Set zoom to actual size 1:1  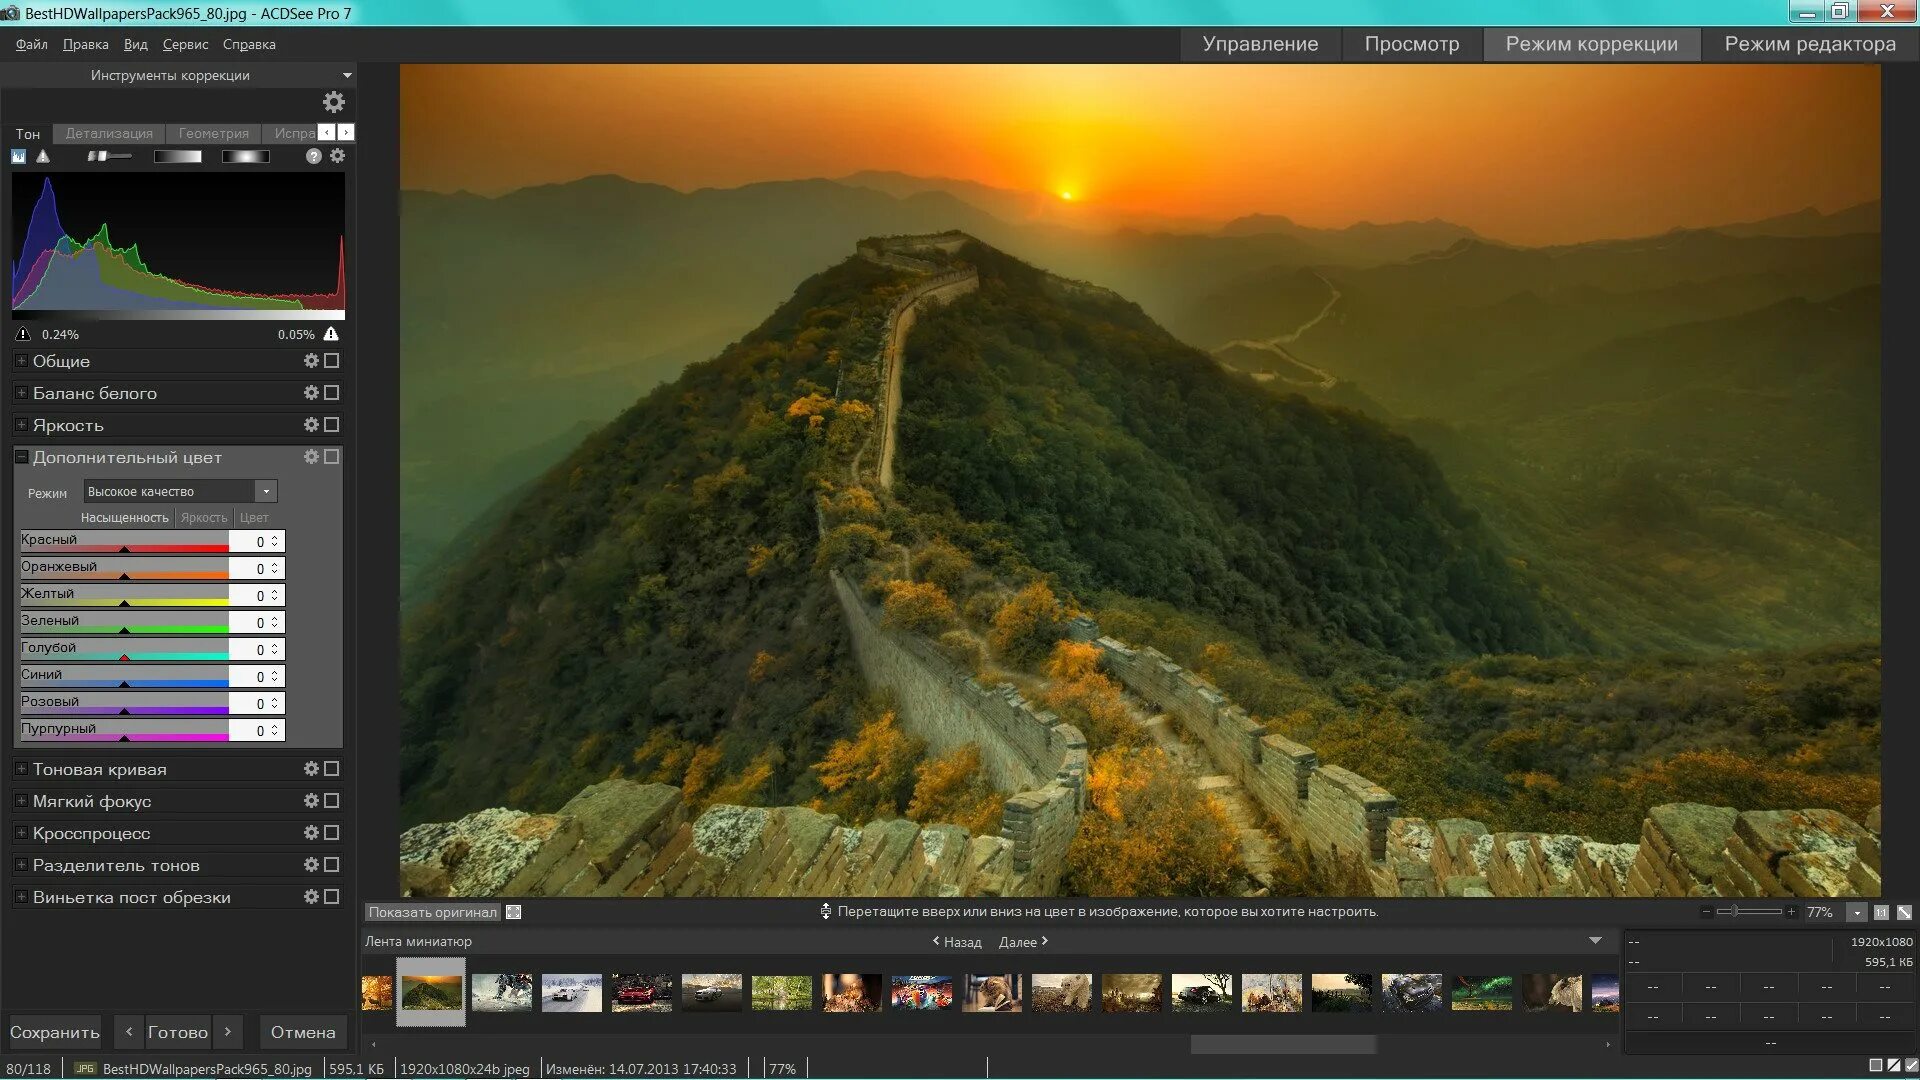click(1881, 913)
